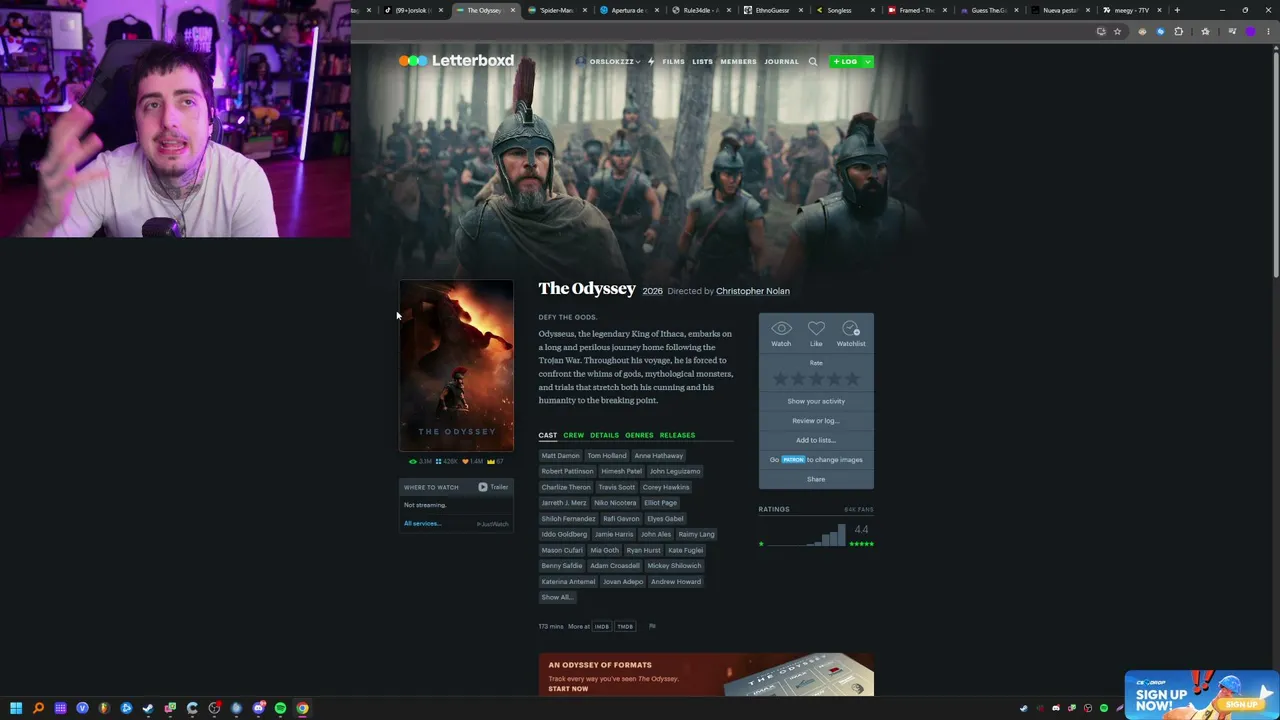Click the Letterboxd logo
This screenshot has height=720, width=1280.
(456, 61)
